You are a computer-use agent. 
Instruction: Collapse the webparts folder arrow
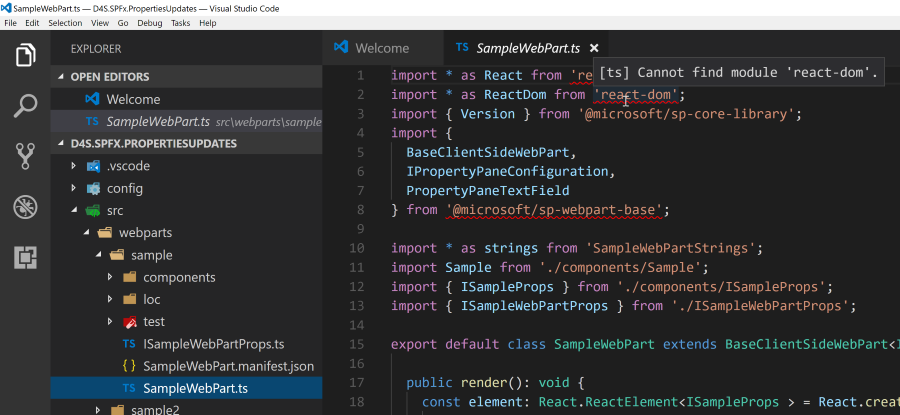point(86,233)
